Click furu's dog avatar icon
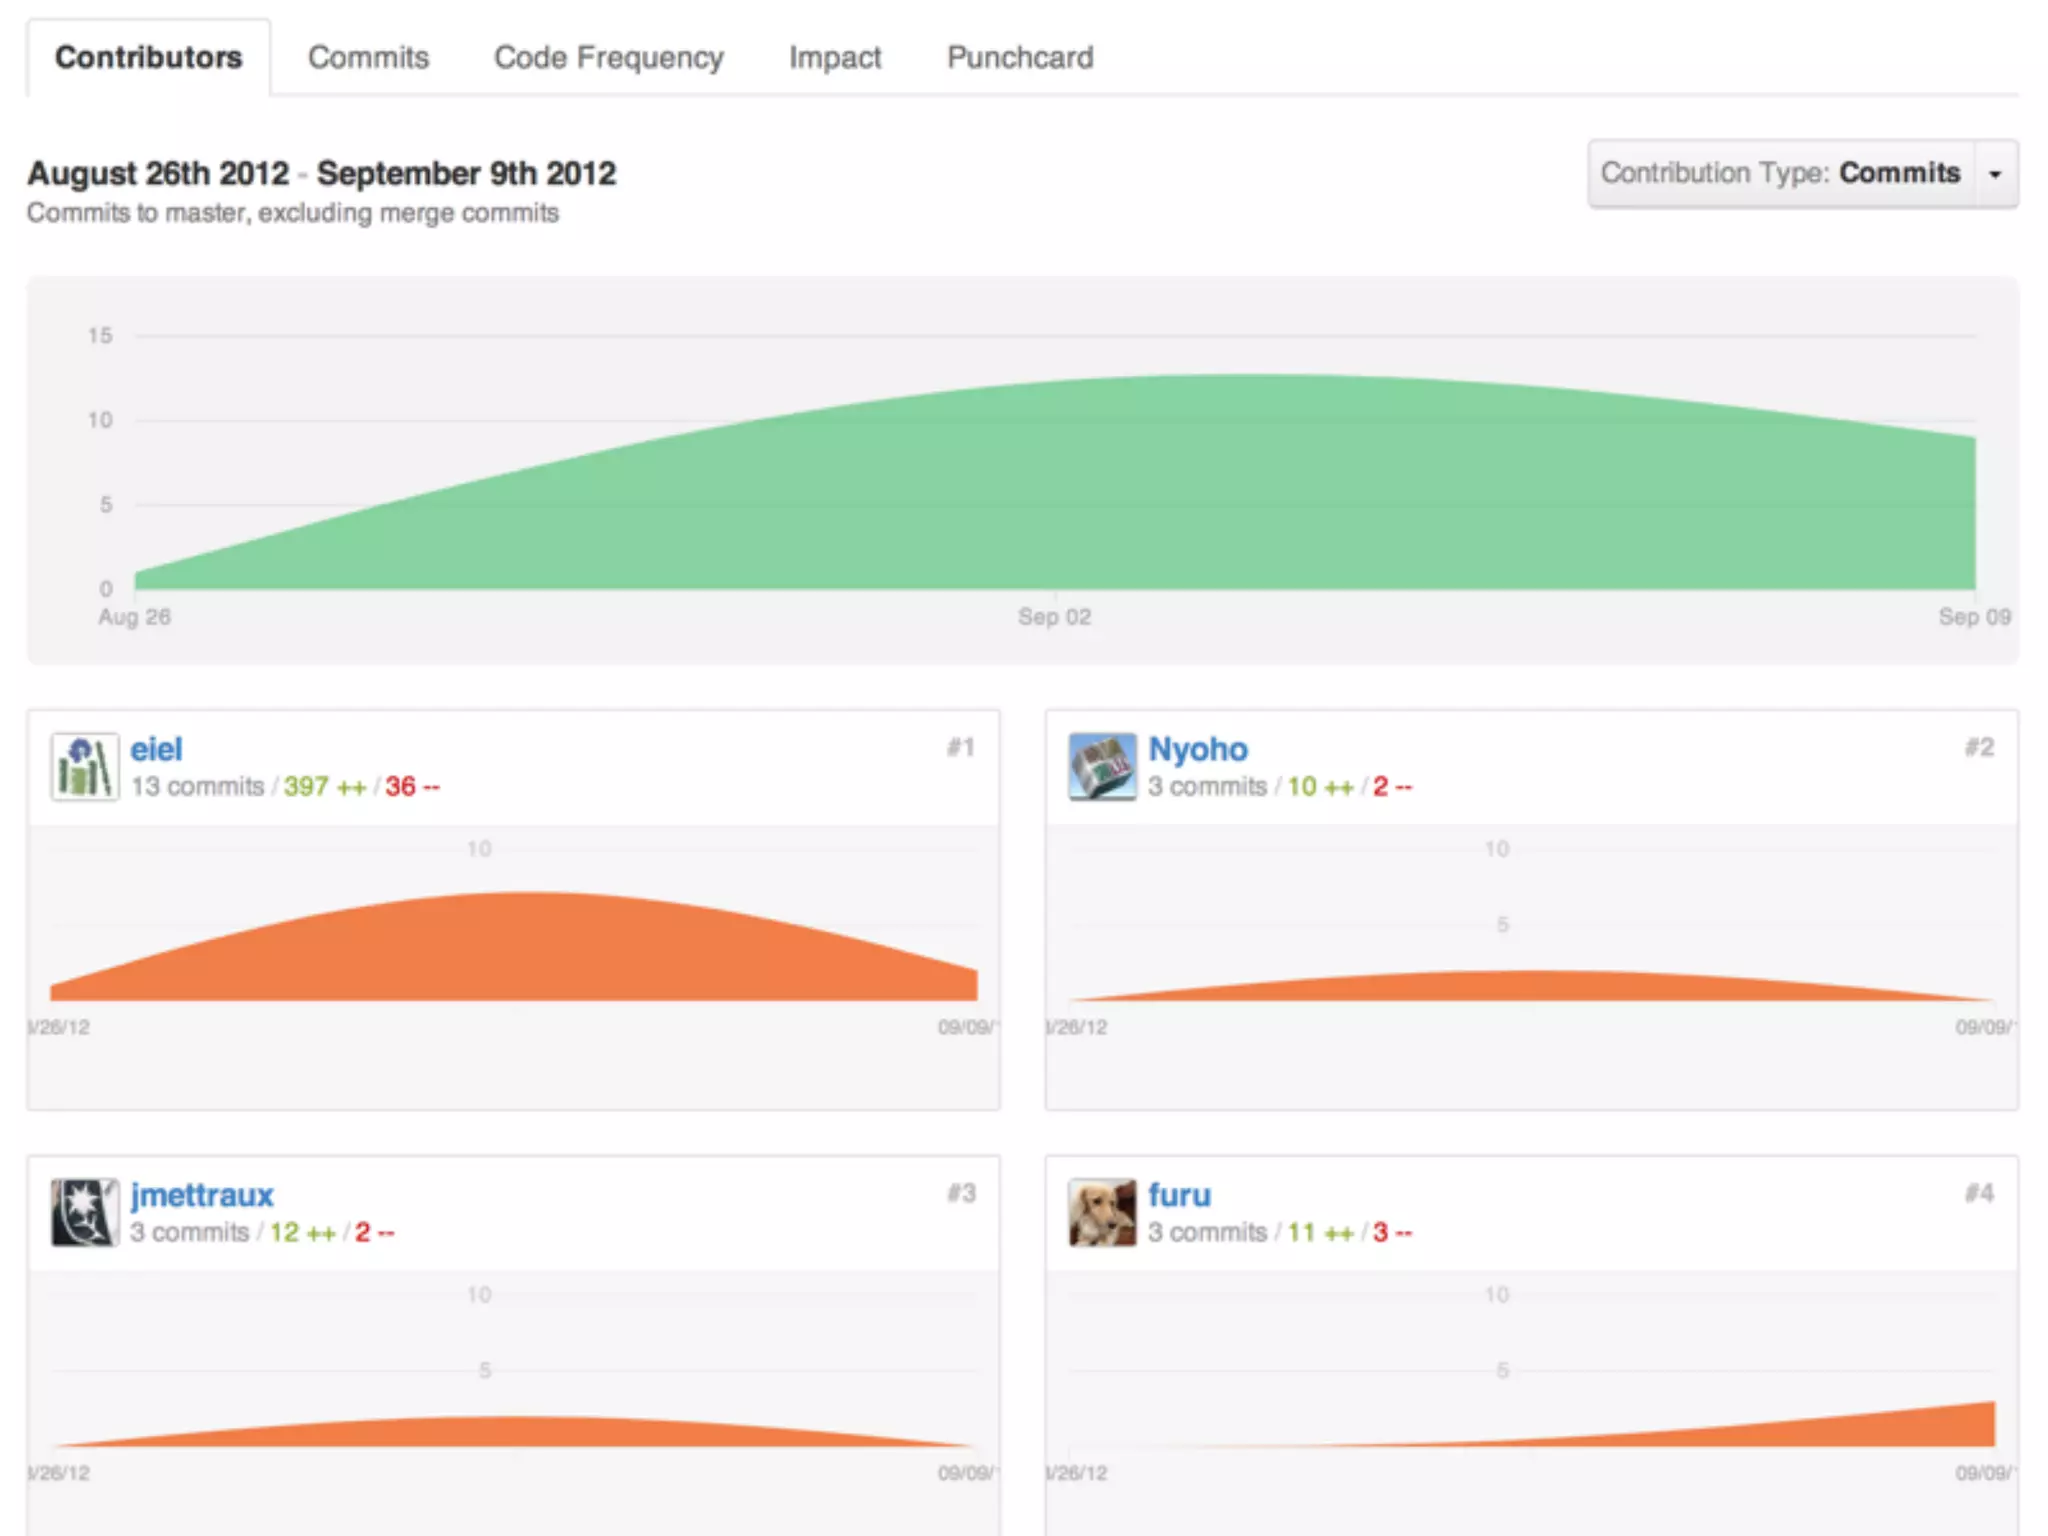2048x1536 pixels. (x=1102, y=1212)
